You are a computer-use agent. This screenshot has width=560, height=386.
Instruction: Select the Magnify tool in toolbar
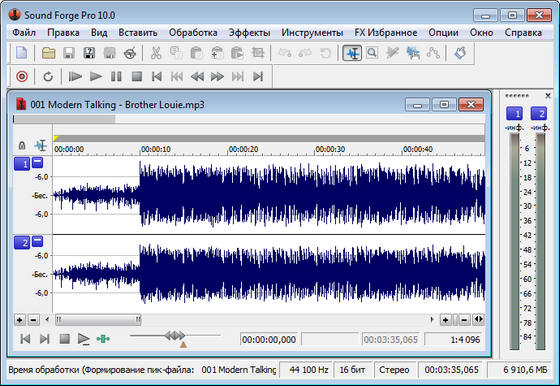click(372, 53)
